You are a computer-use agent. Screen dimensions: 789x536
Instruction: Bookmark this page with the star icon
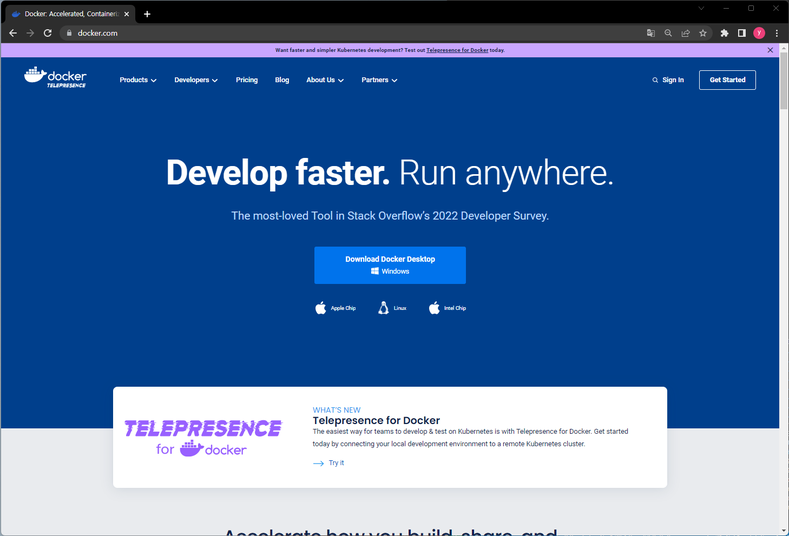click(703, 33)
